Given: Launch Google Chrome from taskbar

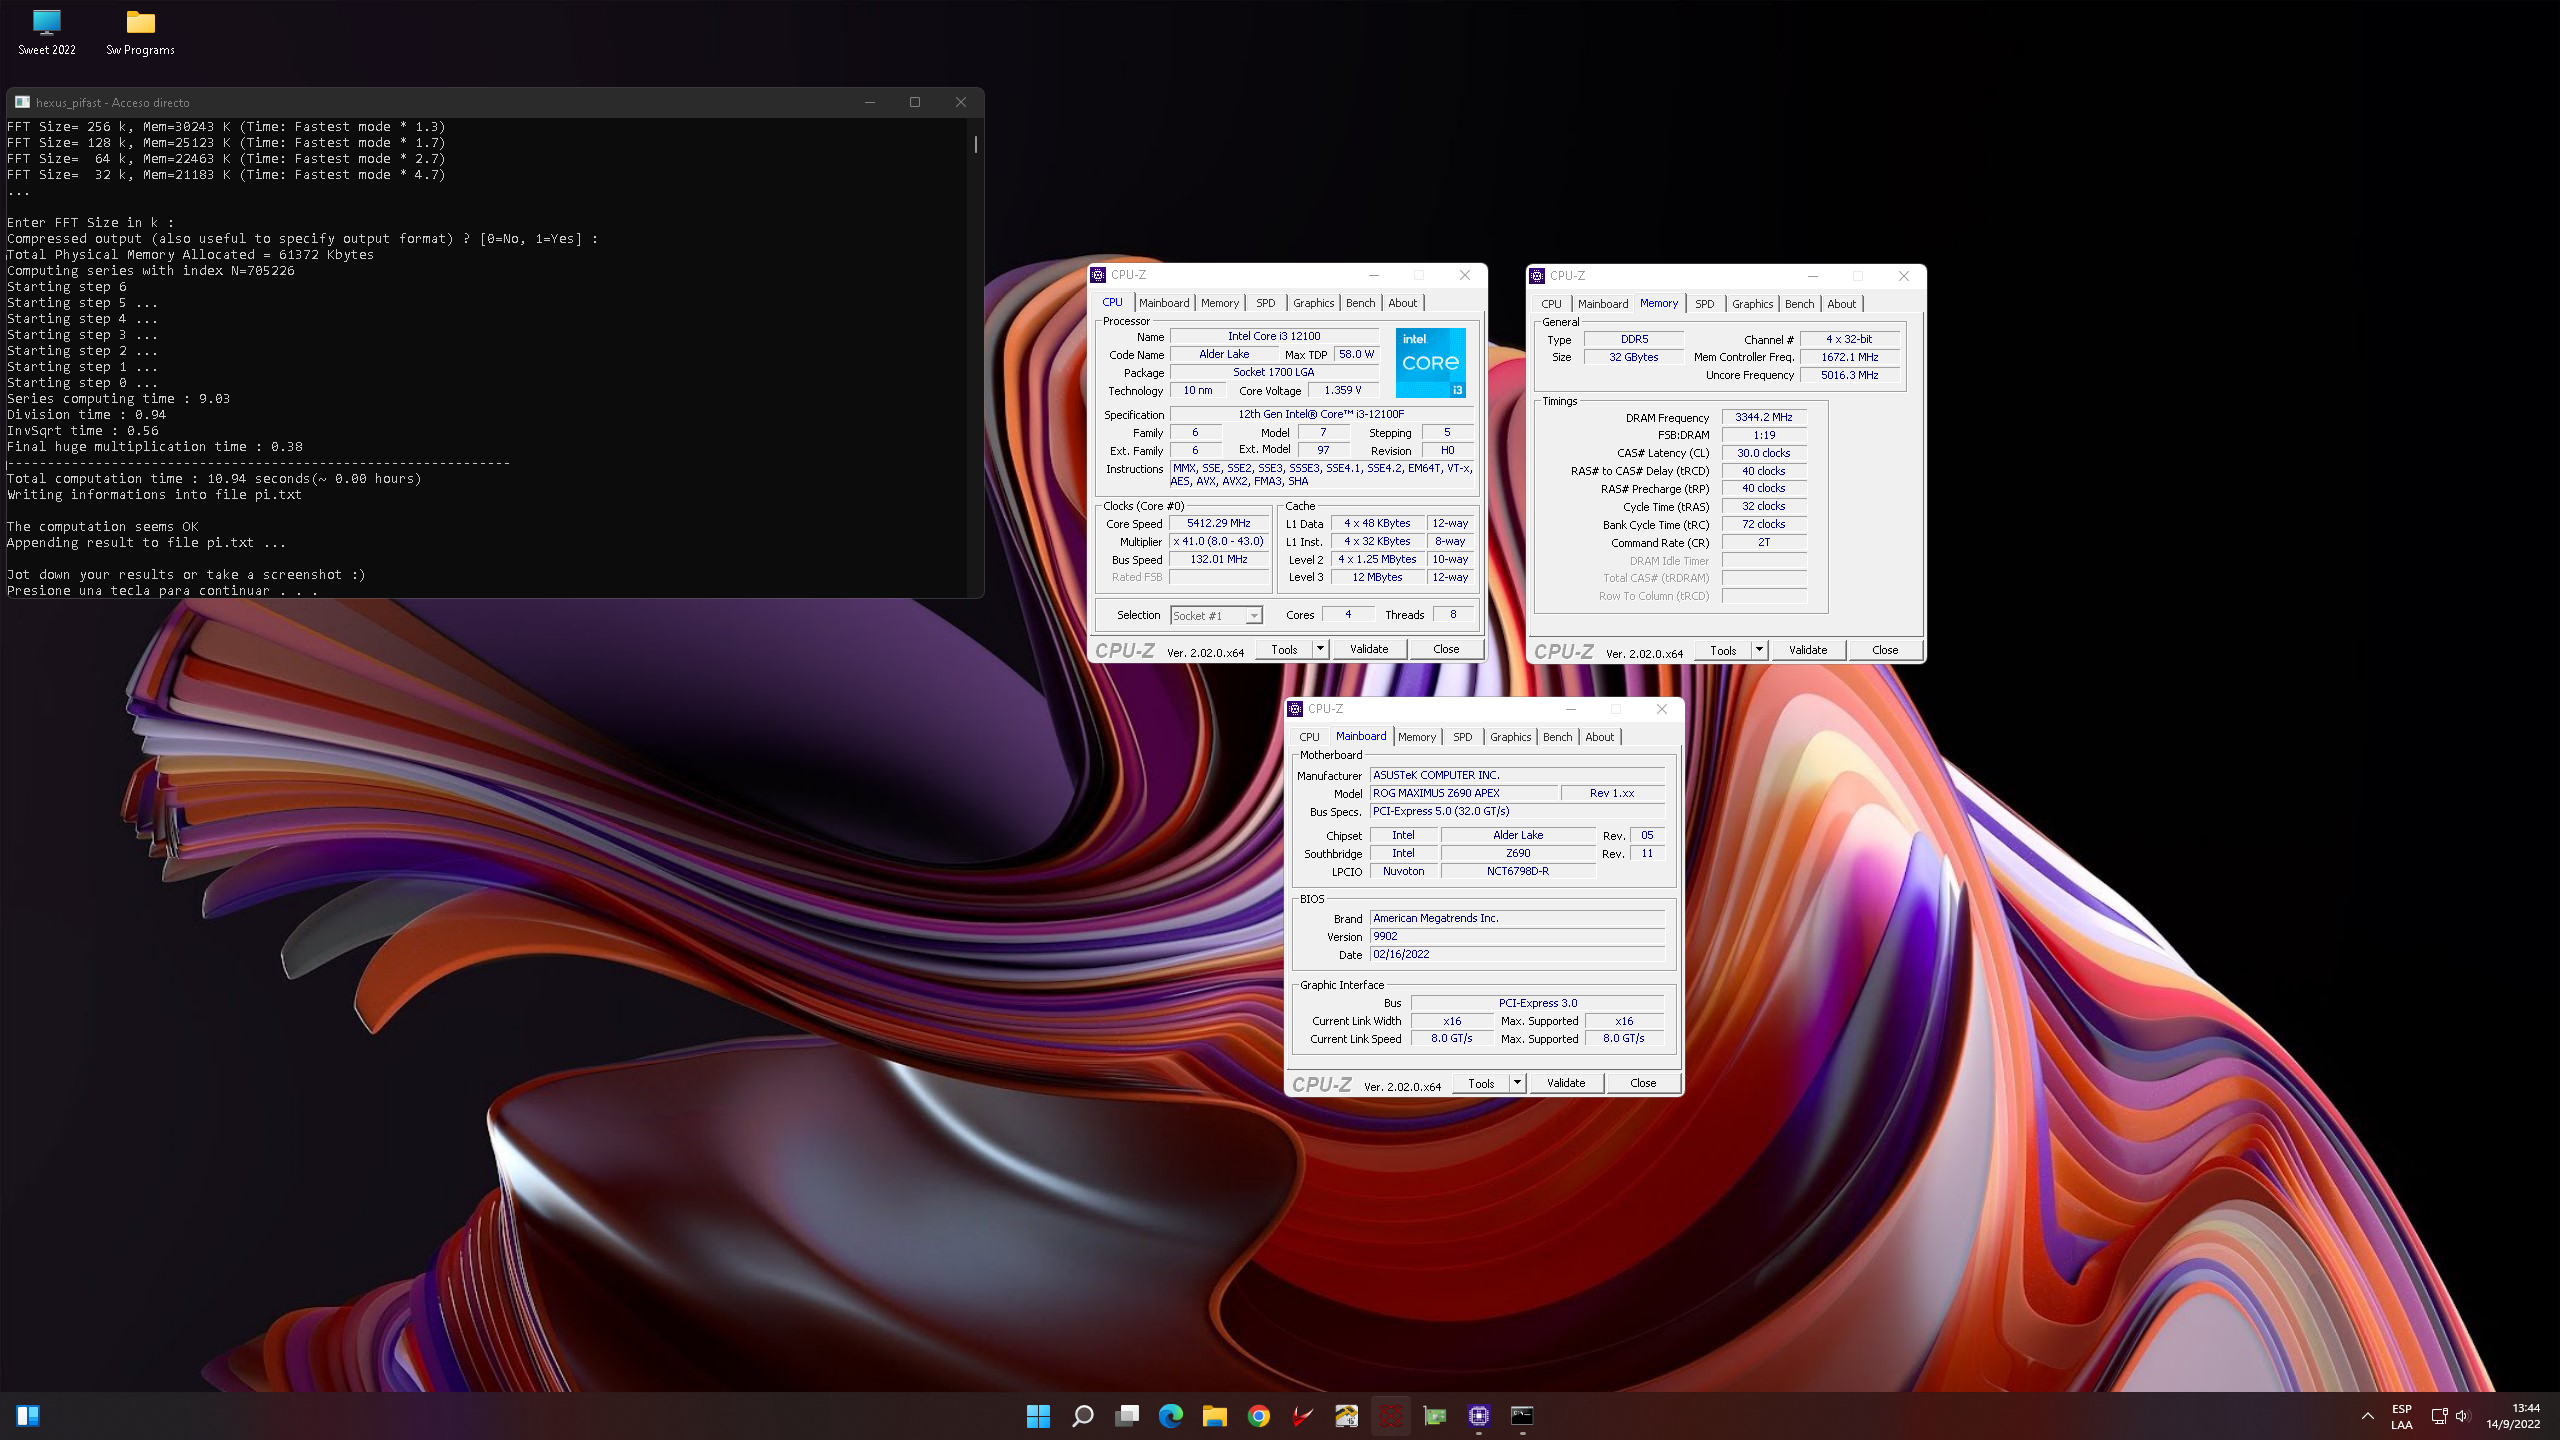Looking at the screenshot, I should [1259, 1416].
